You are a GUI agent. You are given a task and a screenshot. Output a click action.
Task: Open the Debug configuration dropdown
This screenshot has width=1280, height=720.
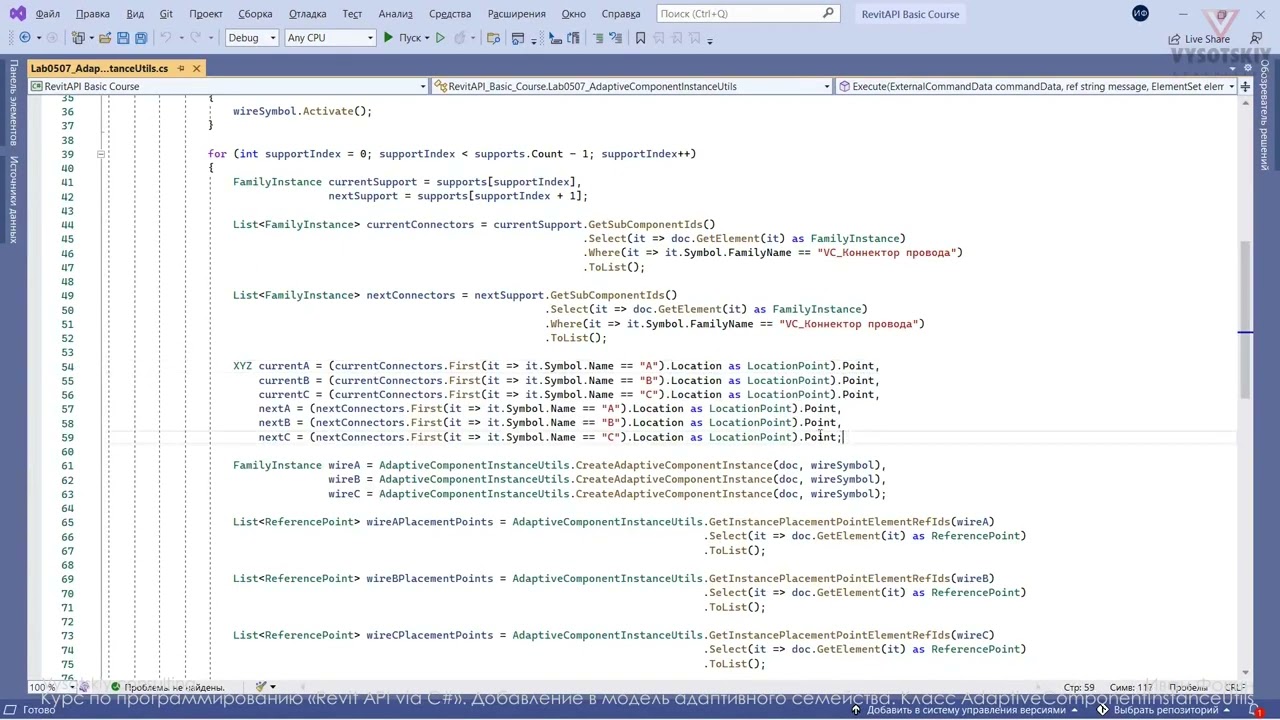coord(251,38)
